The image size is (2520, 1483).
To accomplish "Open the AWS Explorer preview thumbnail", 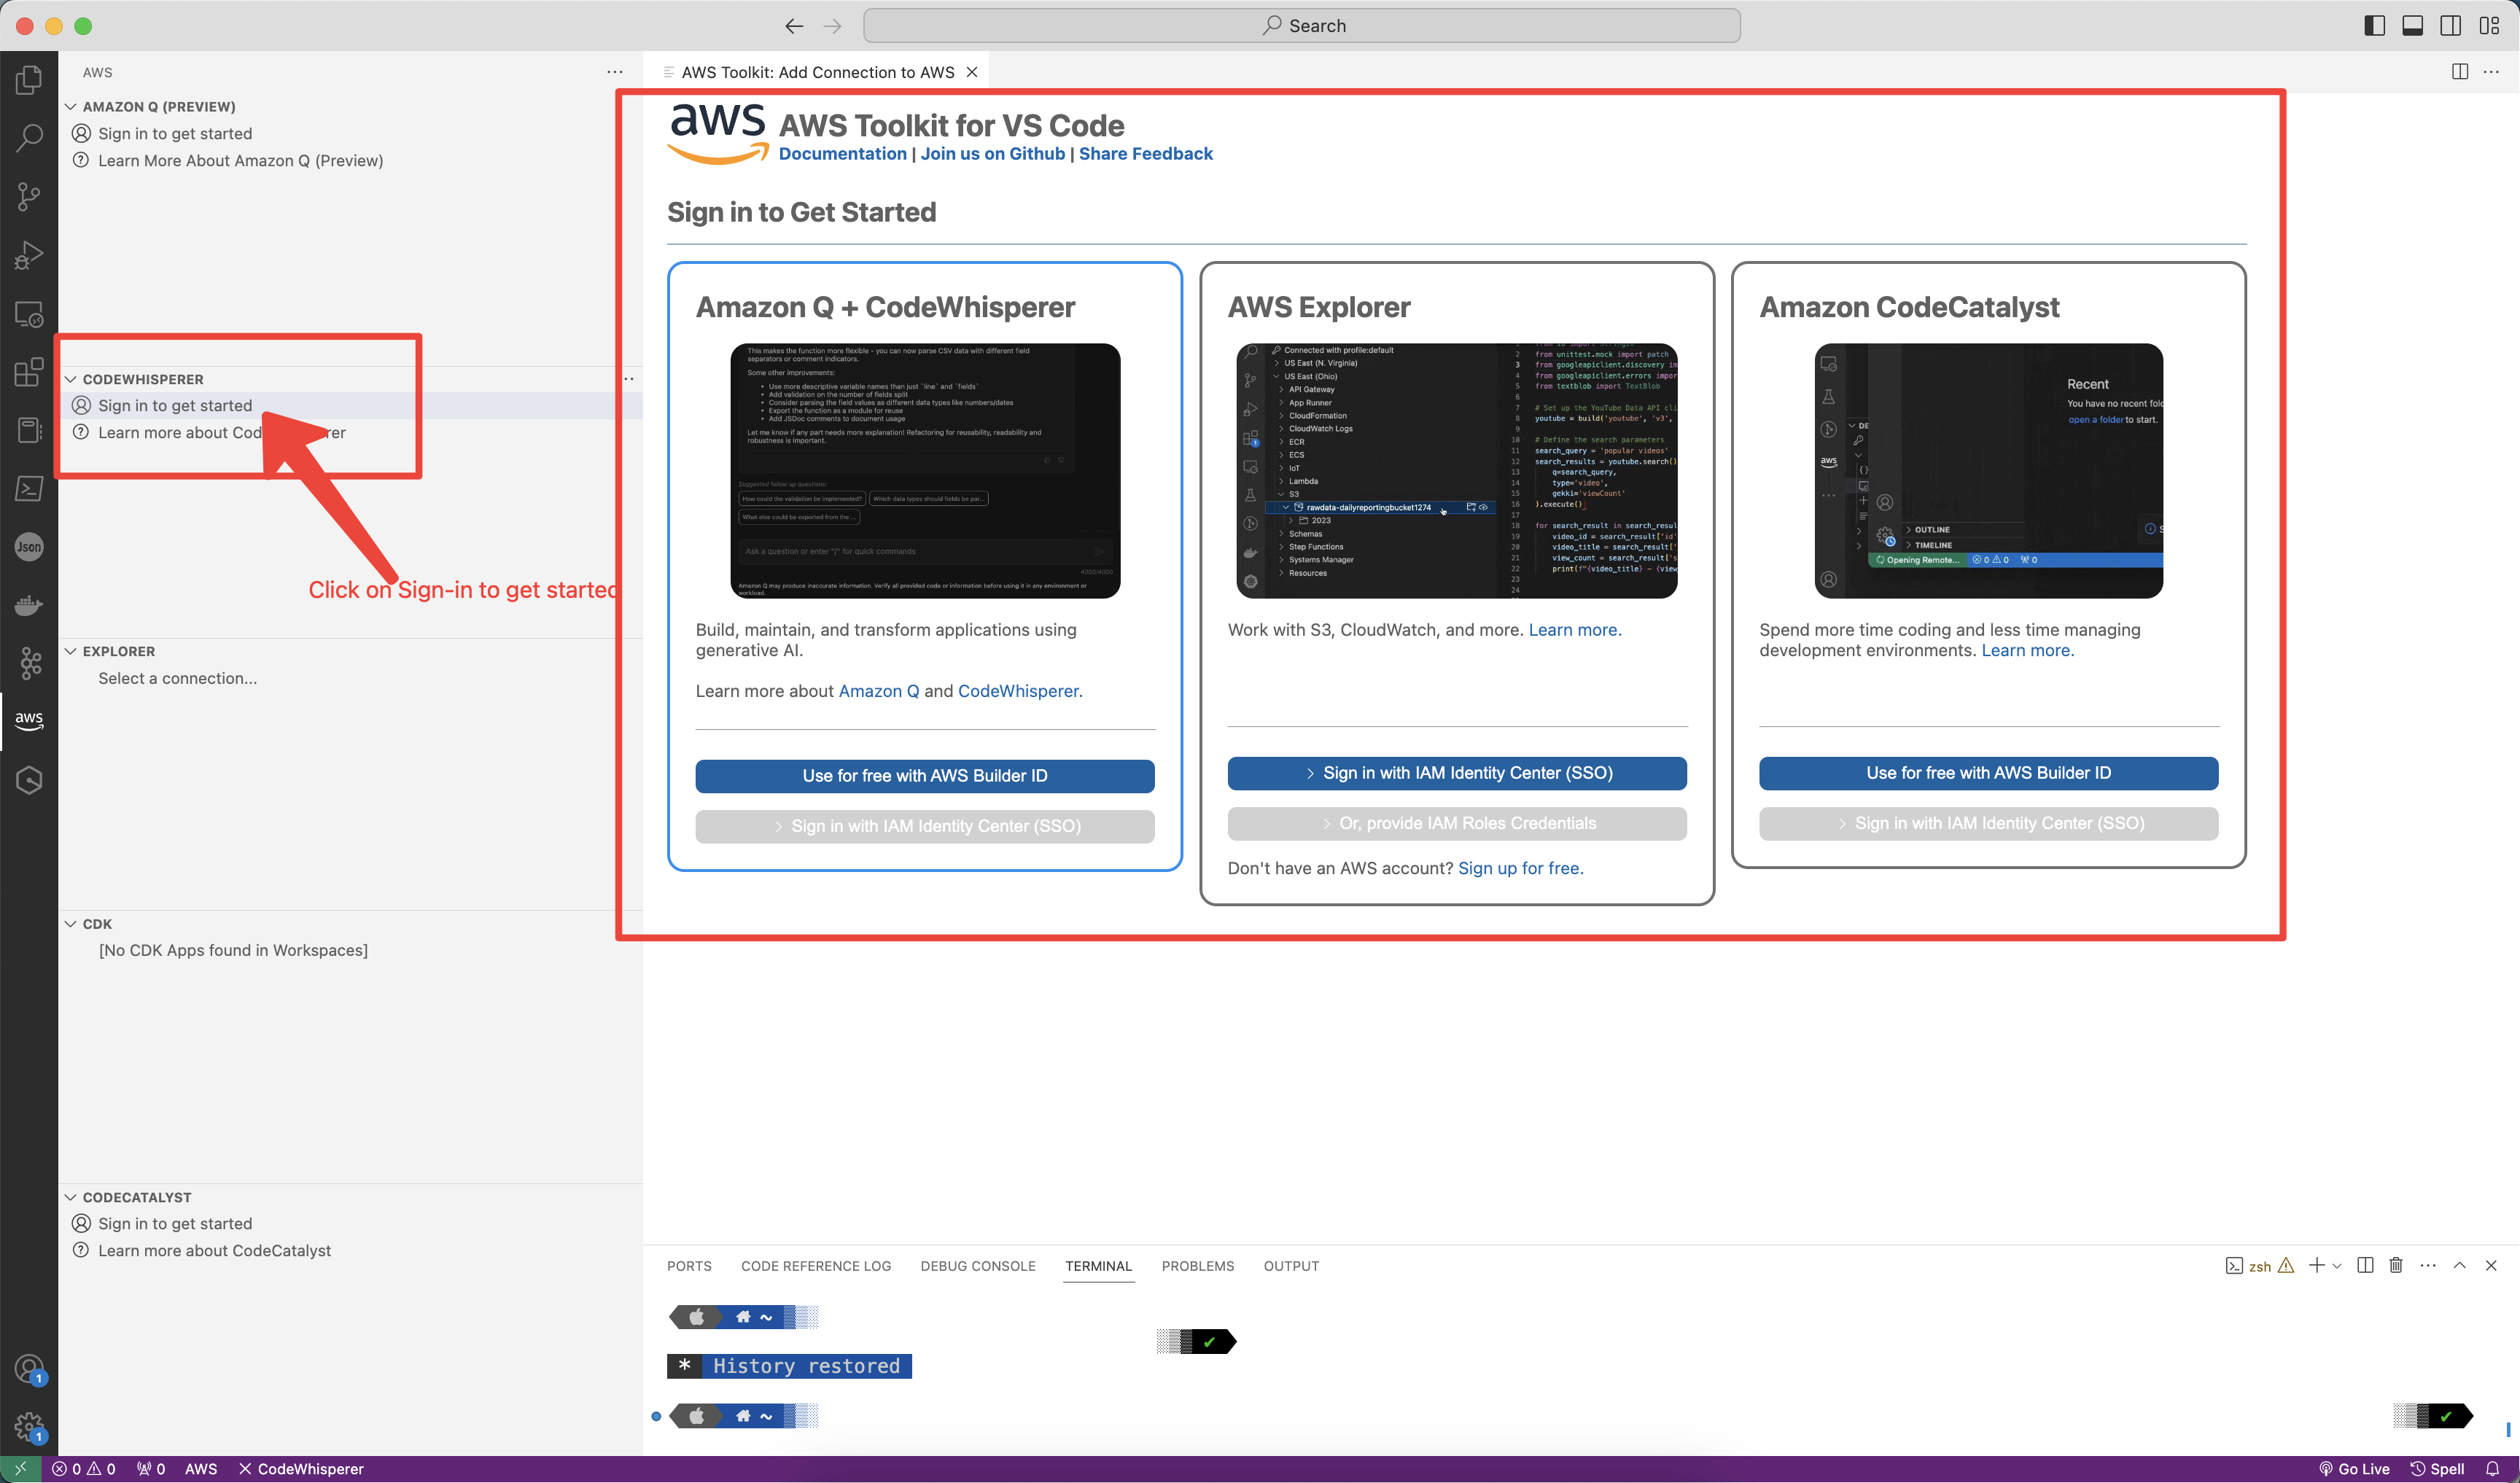I will tap(1457, 471).
